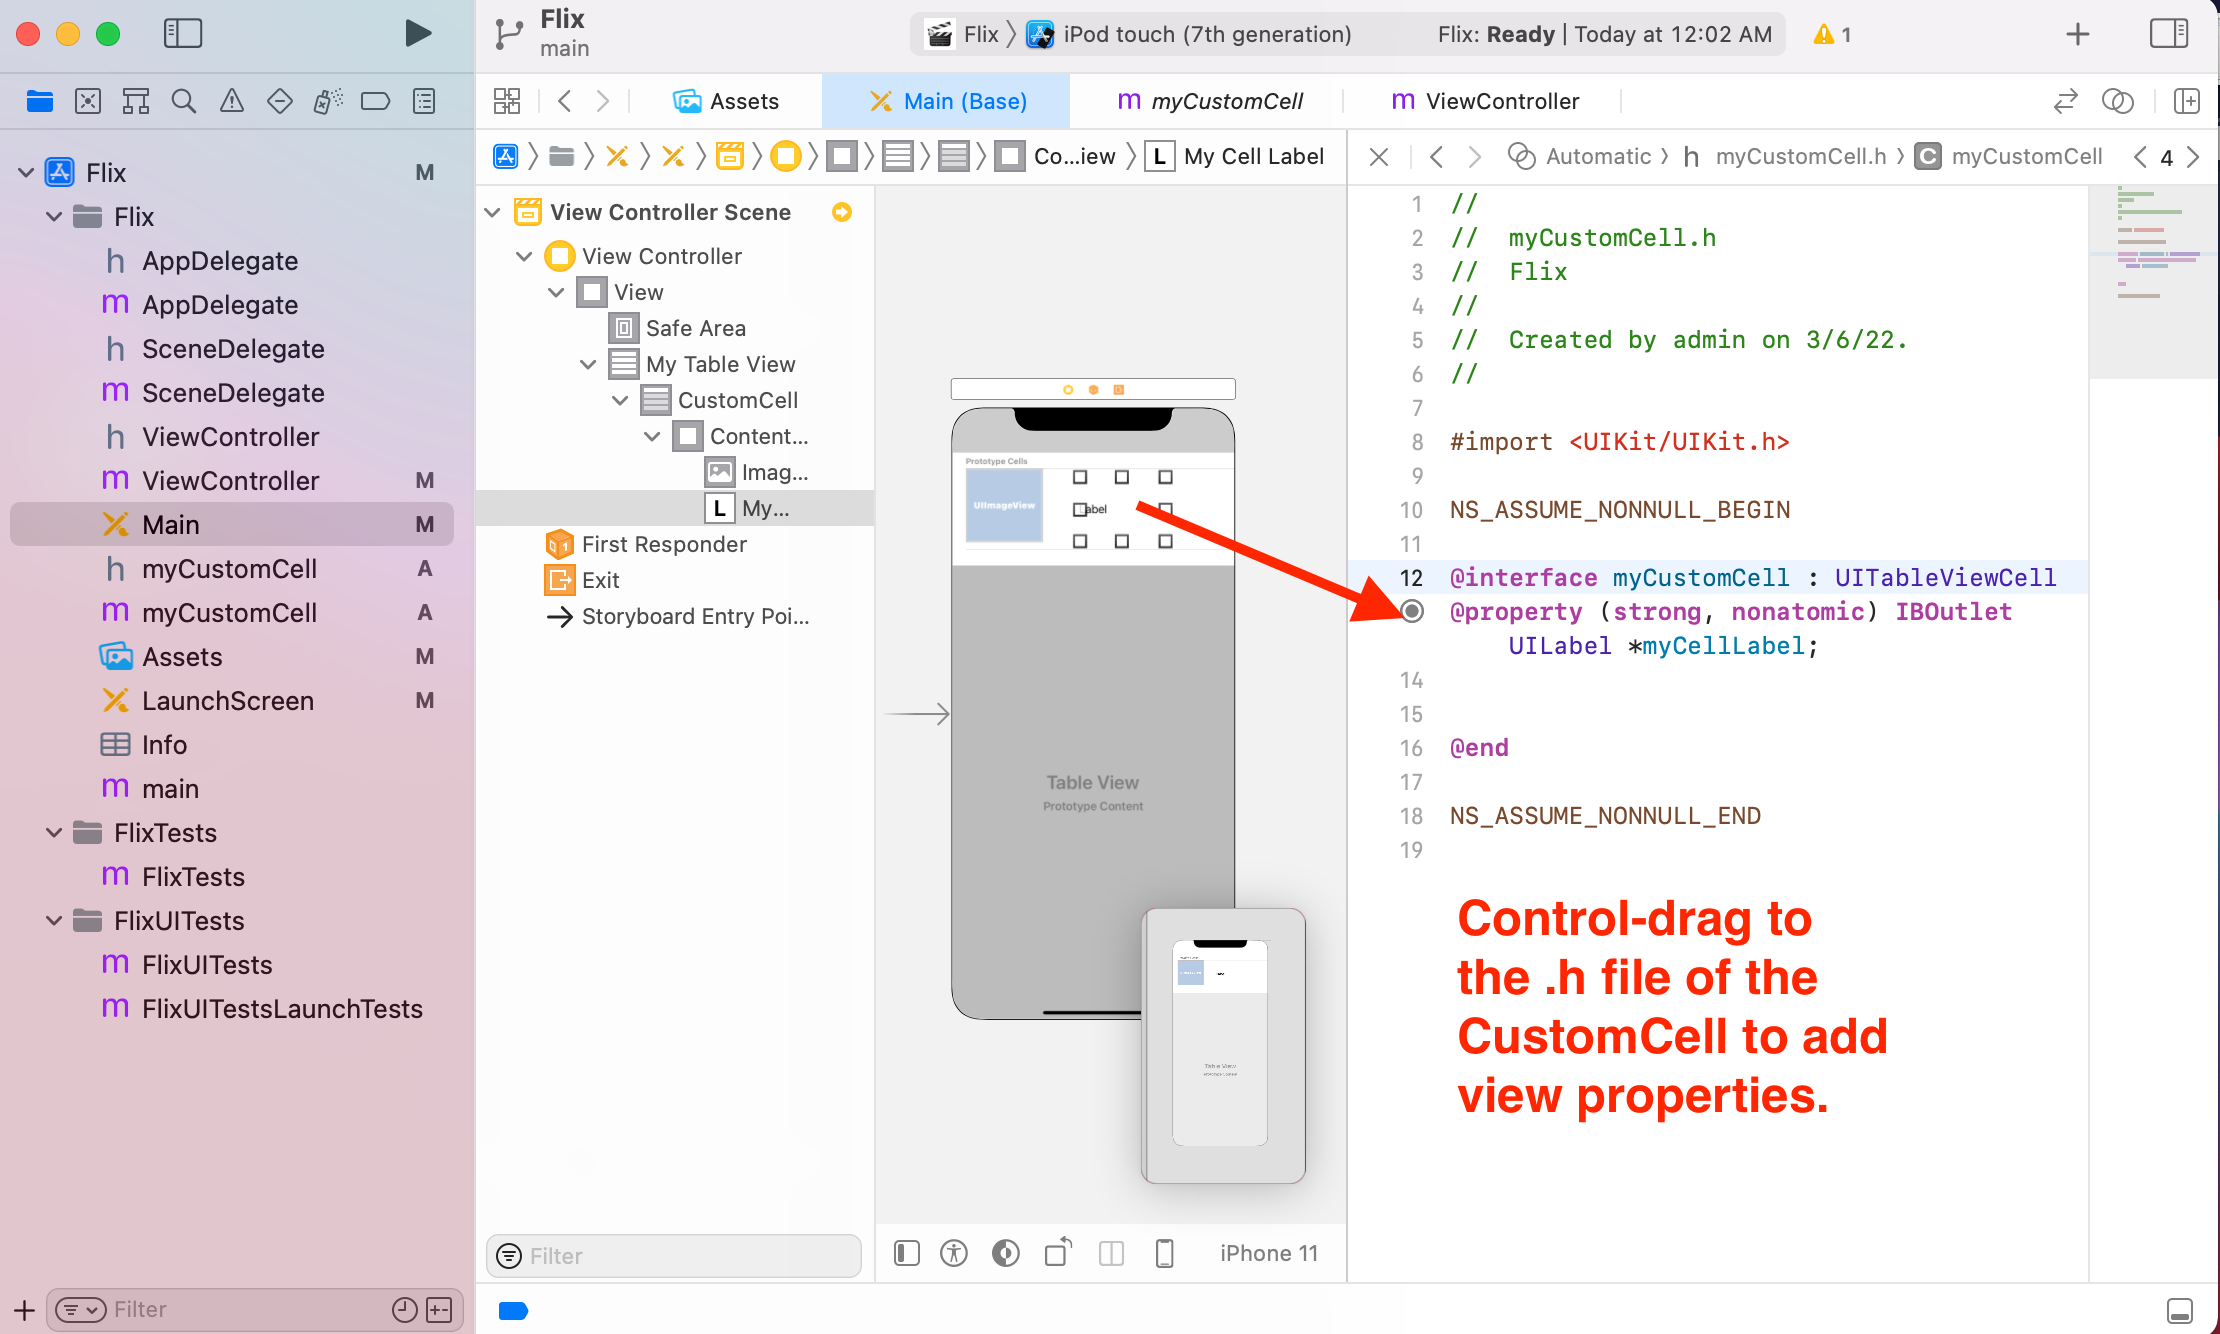Choose the Flix scheme

[962, 34]
